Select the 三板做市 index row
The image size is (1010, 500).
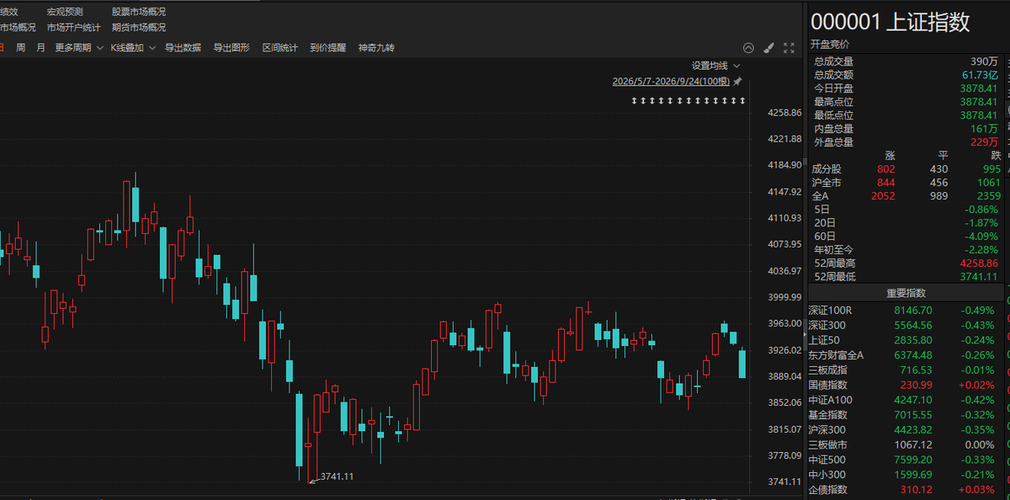(904, 445)
